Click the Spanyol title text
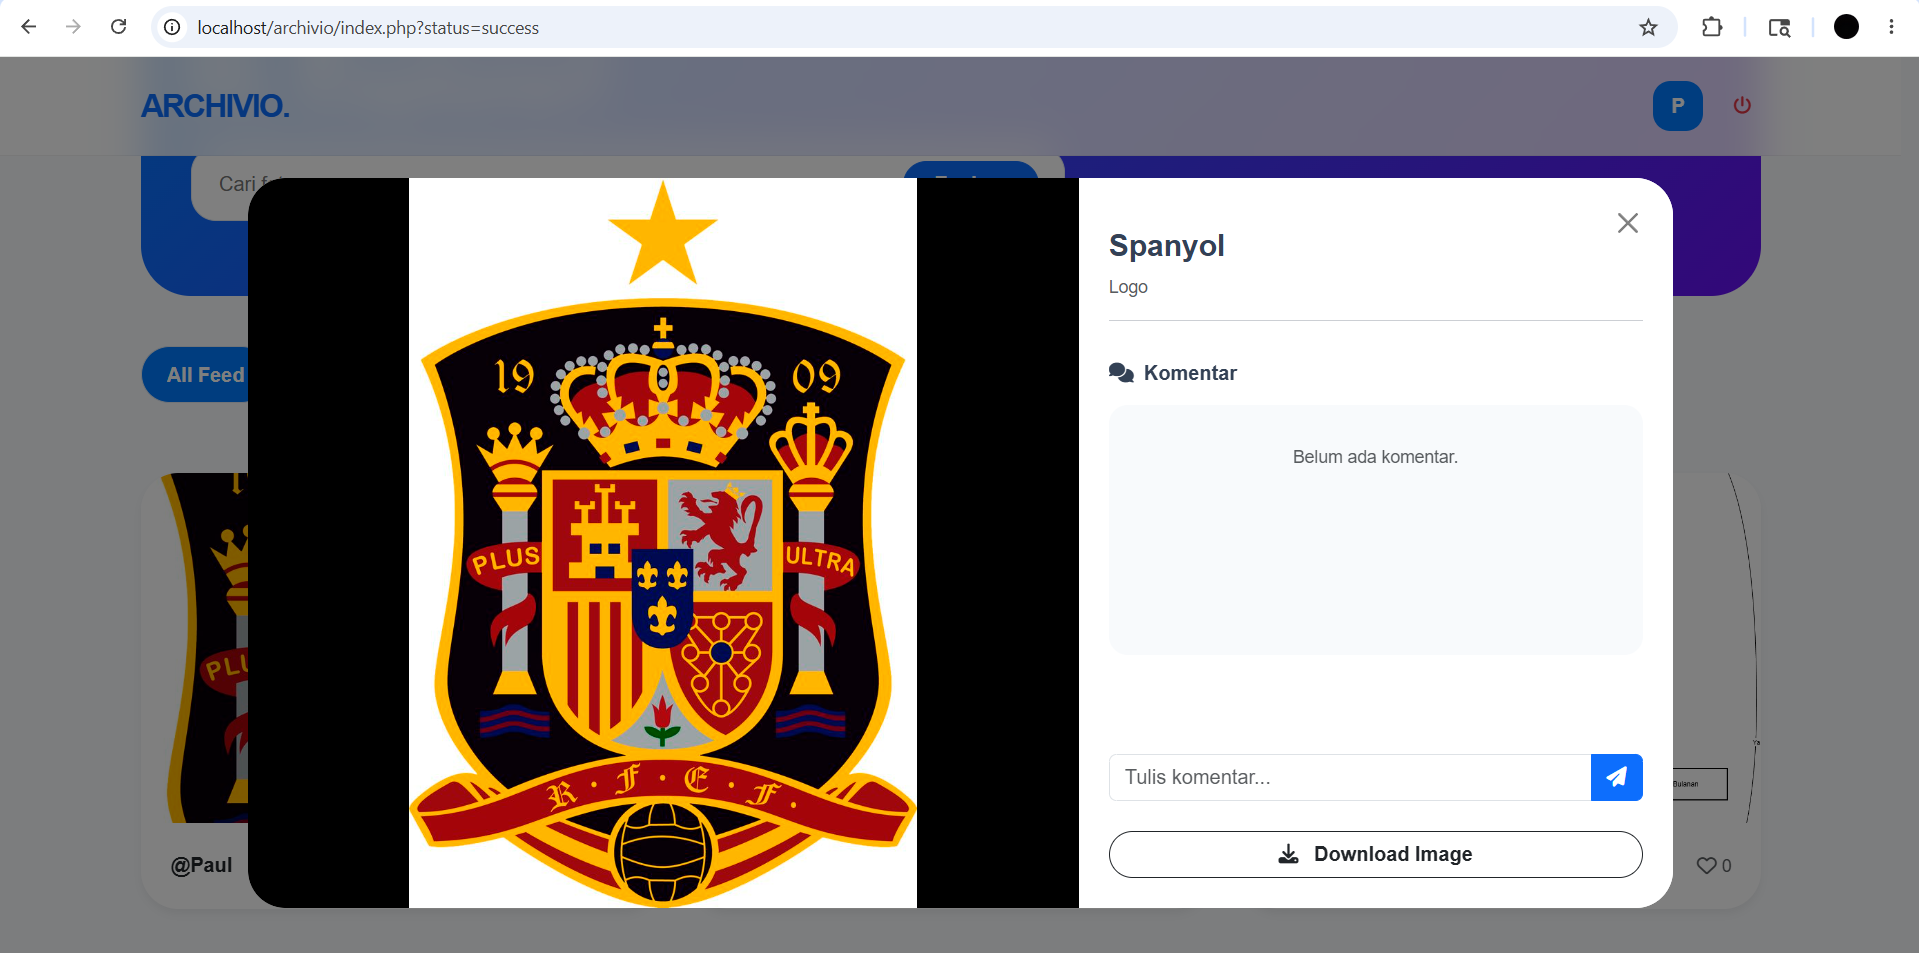1919x953 pixels. 1166,246
